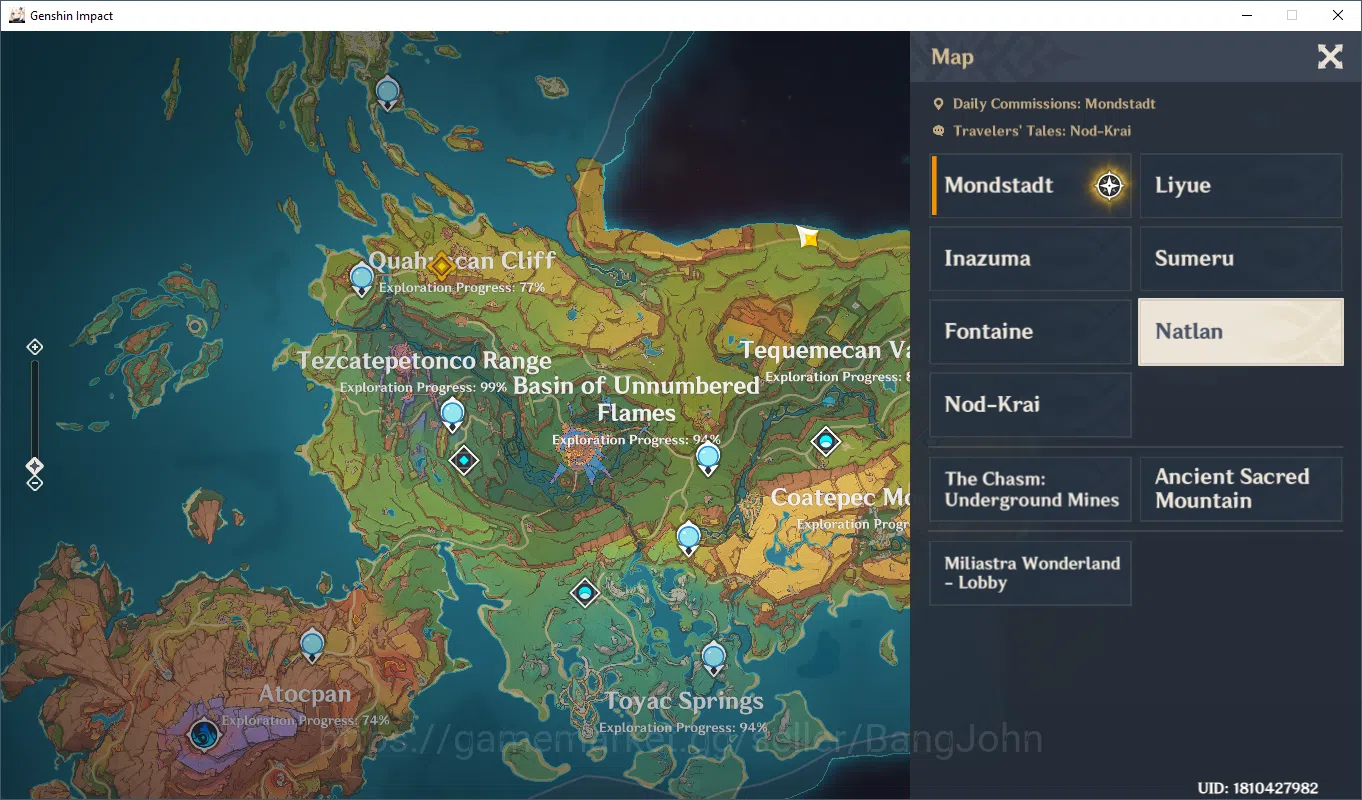Open the domain diamond below Tezcatepetonco waypoint
The width and height of the screenshot is (1362, 800).
pyautogui.click(x=464, y=460)
